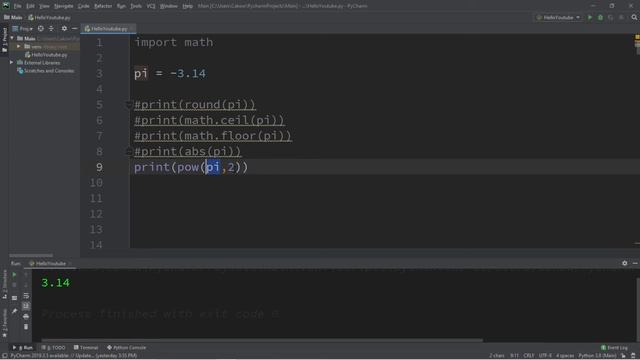Screen dimensions: 640x360
Task: Expand External Libraries node arrow
Action: point(11,62)
